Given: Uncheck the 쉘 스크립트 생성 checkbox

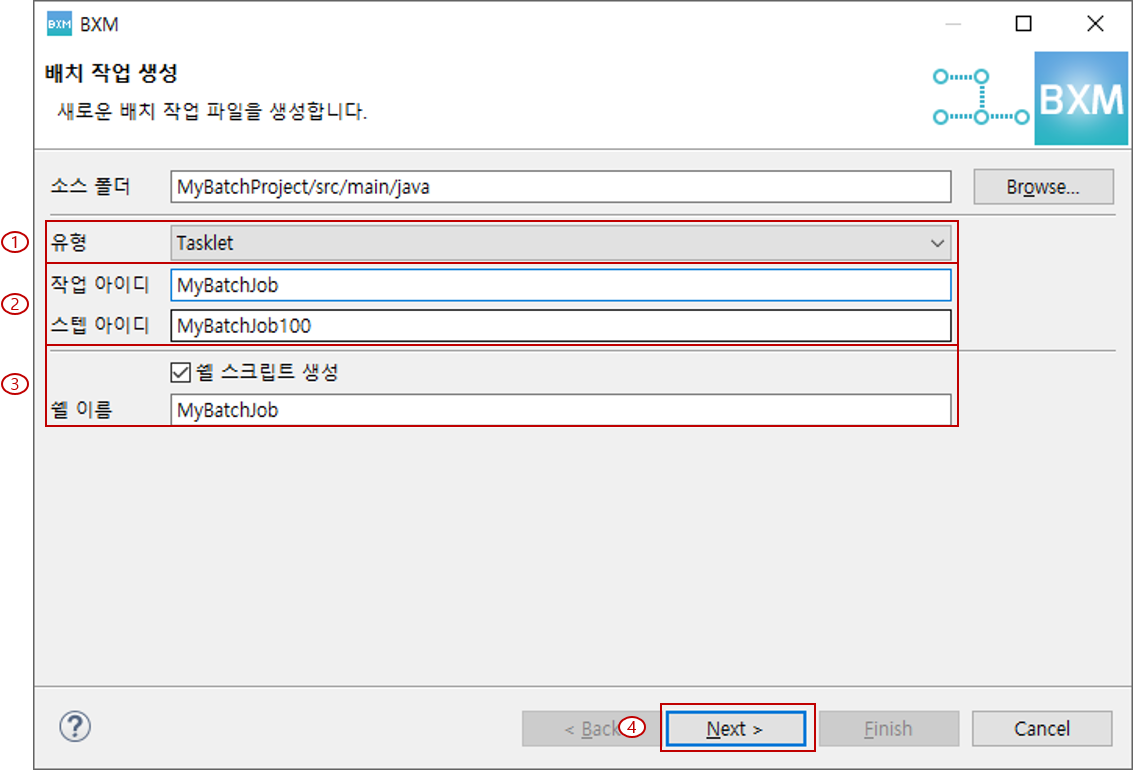Looking at the screenshot, I should [180, 371].
